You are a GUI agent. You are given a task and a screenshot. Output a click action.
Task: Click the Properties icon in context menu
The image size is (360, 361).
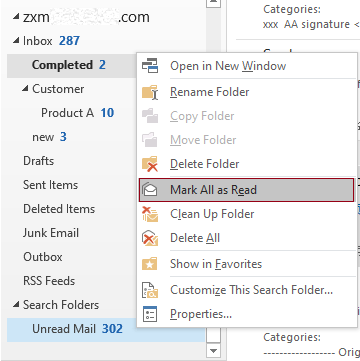(150, 314)
